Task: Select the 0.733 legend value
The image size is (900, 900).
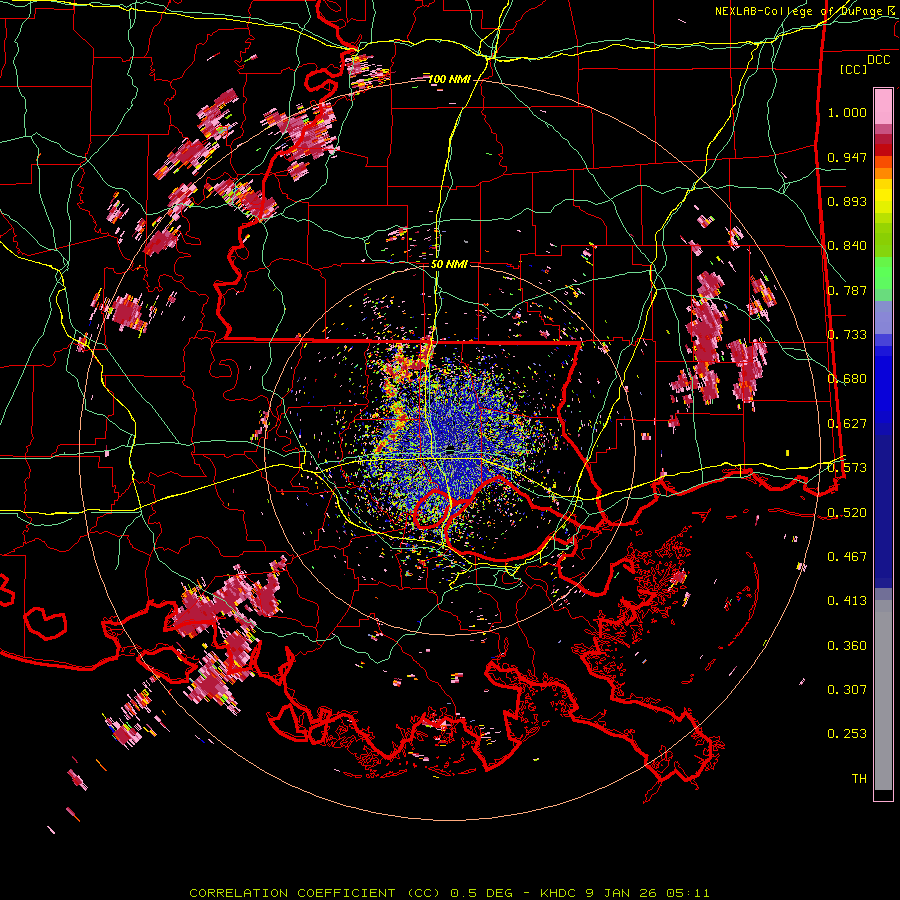Action: (847, 335)
